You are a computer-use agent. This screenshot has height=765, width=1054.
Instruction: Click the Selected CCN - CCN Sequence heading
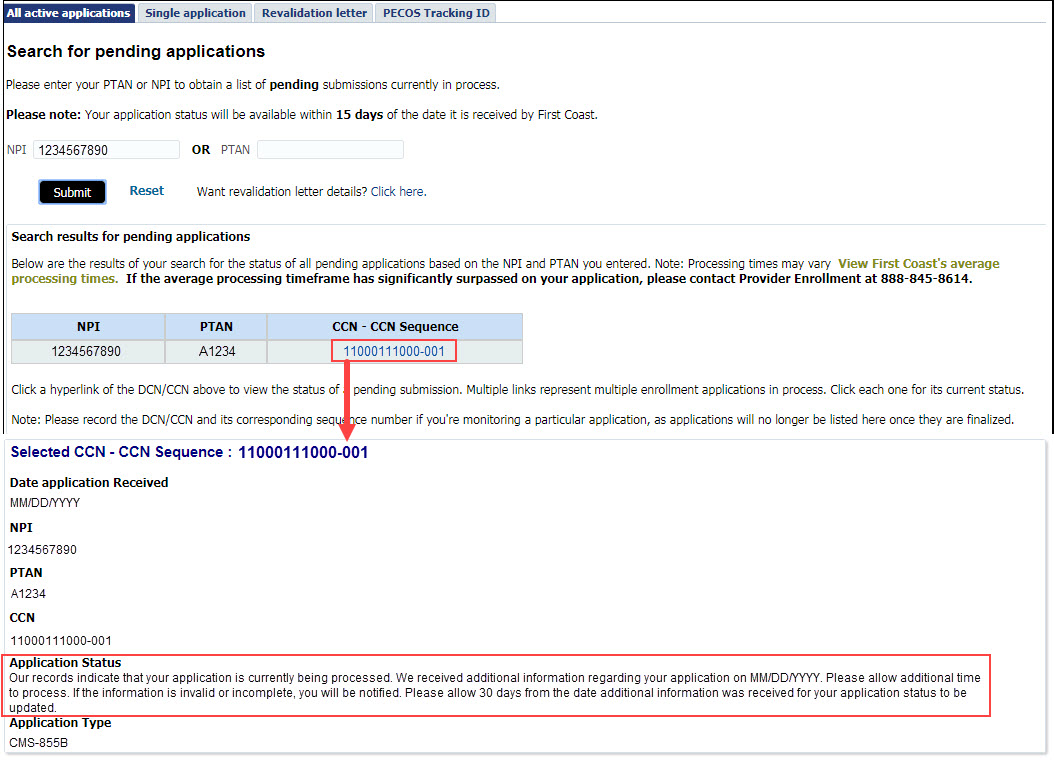[x=189, y=453]
